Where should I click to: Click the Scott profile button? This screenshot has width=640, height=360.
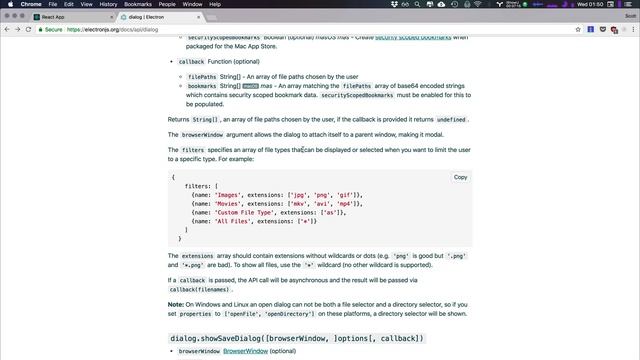pyautogui.click(x=630, y=16)
